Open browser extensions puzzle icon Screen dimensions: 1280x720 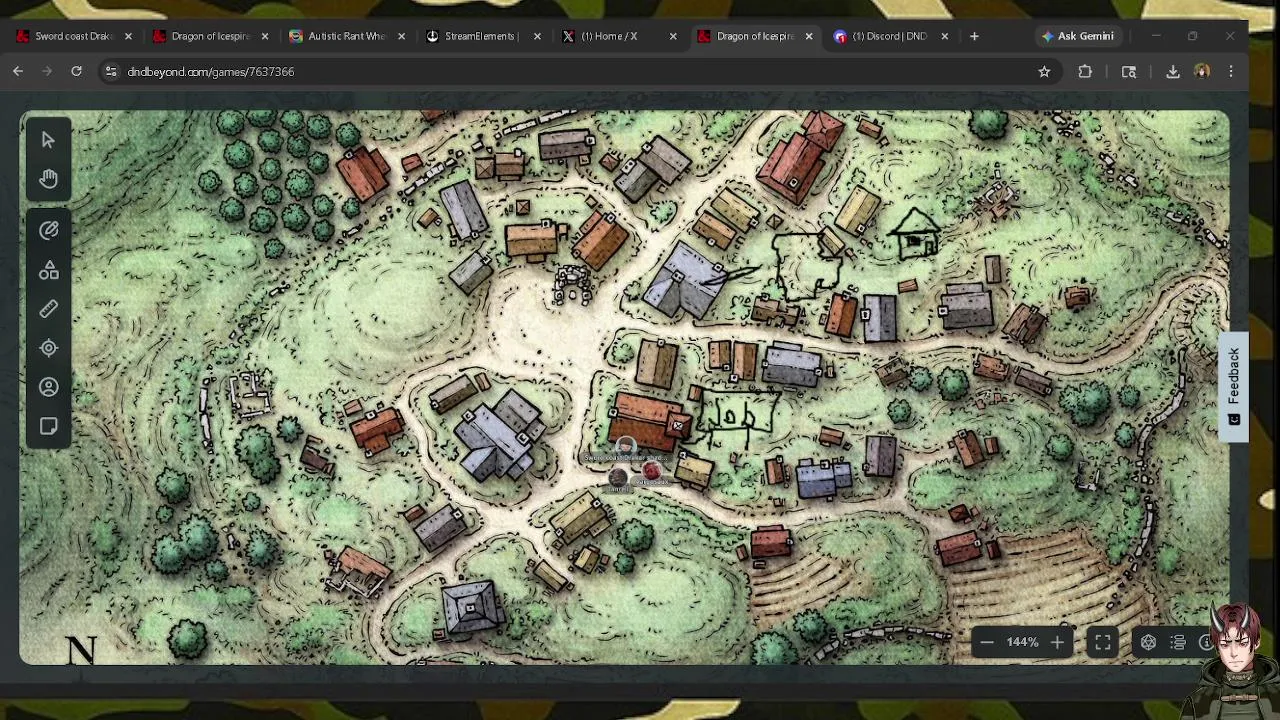tap(1085, 71)
